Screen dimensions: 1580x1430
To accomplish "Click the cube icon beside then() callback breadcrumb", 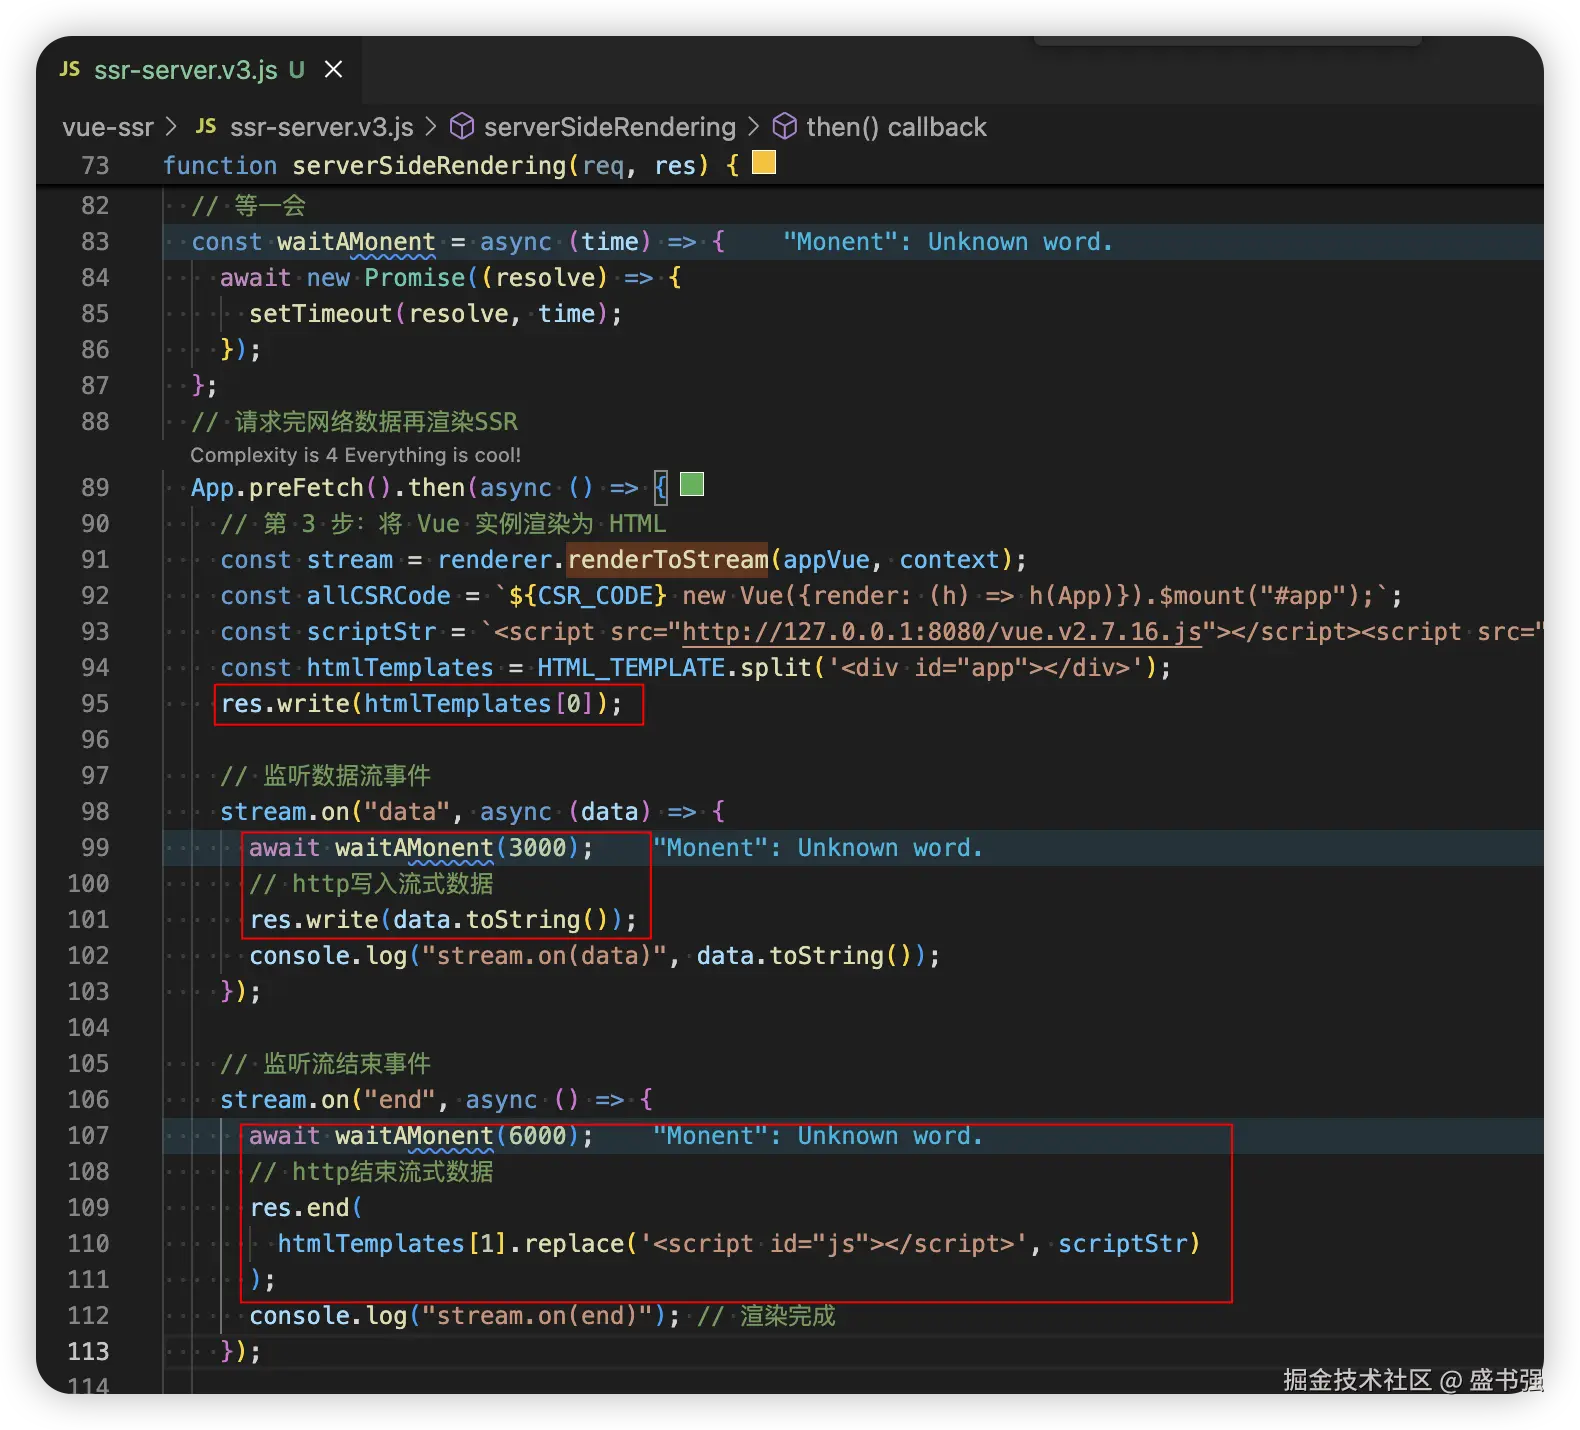I will point(785,126).
